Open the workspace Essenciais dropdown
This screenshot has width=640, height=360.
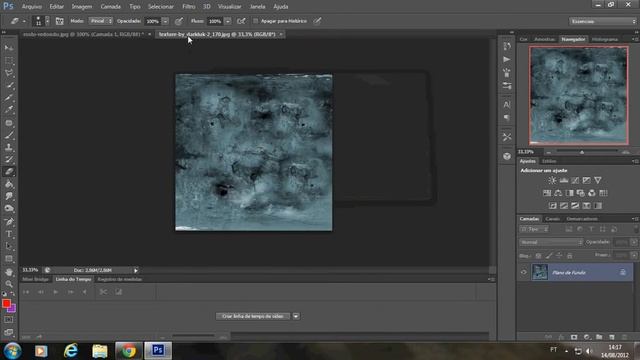coord(603,21)
